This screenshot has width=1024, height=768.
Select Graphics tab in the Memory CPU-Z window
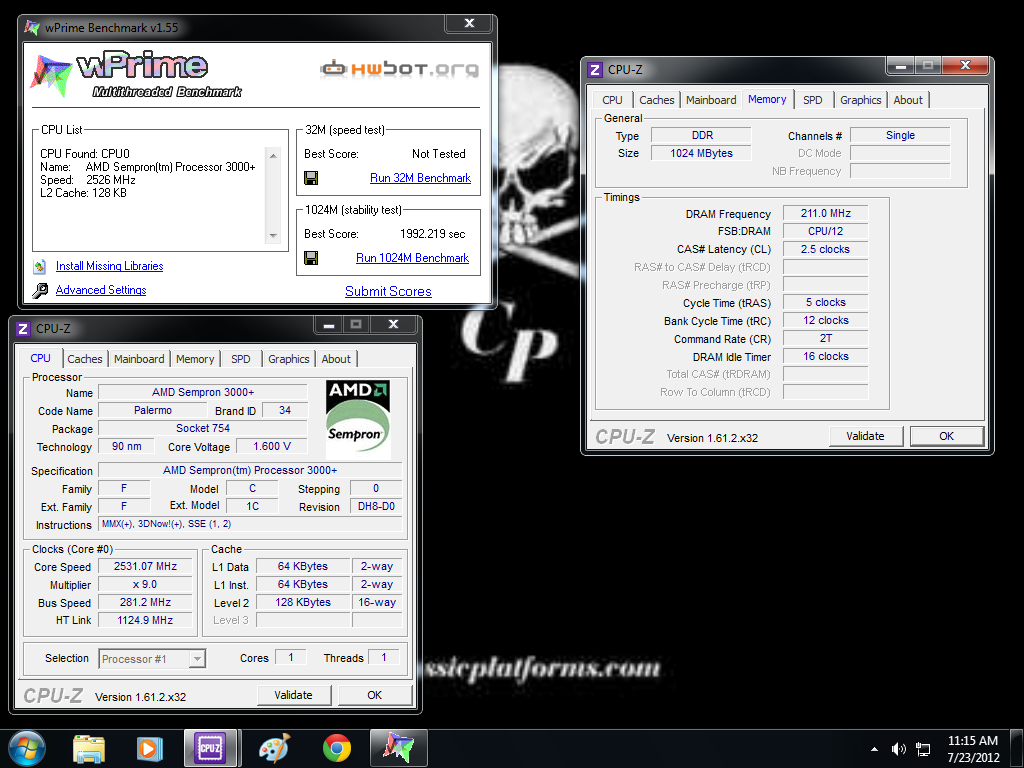tap(861, 100)
